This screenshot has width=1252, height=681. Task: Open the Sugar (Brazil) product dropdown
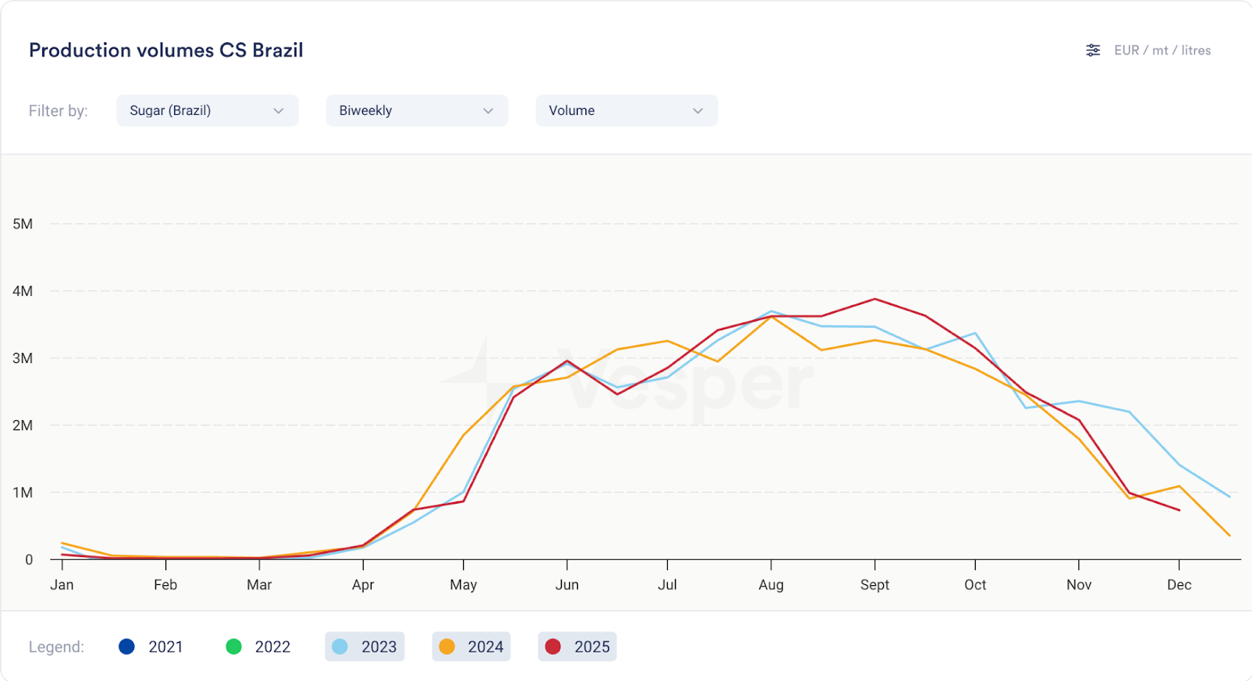pos(207,110)
